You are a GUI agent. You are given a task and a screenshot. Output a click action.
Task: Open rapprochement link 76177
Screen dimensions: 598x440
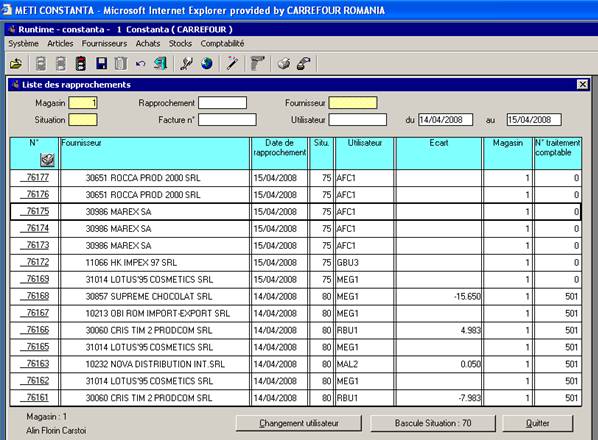point(36,178)
